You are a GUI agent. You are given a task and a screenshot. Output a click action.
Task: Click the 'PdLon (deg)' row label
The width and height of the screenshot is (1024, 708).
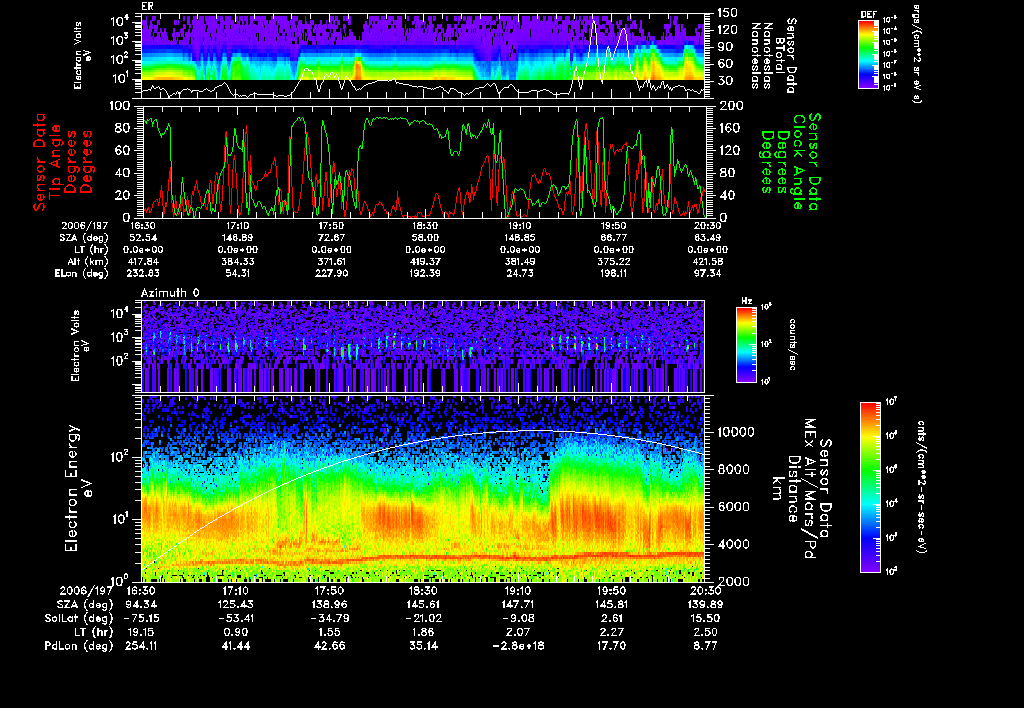tap(79, 645)
